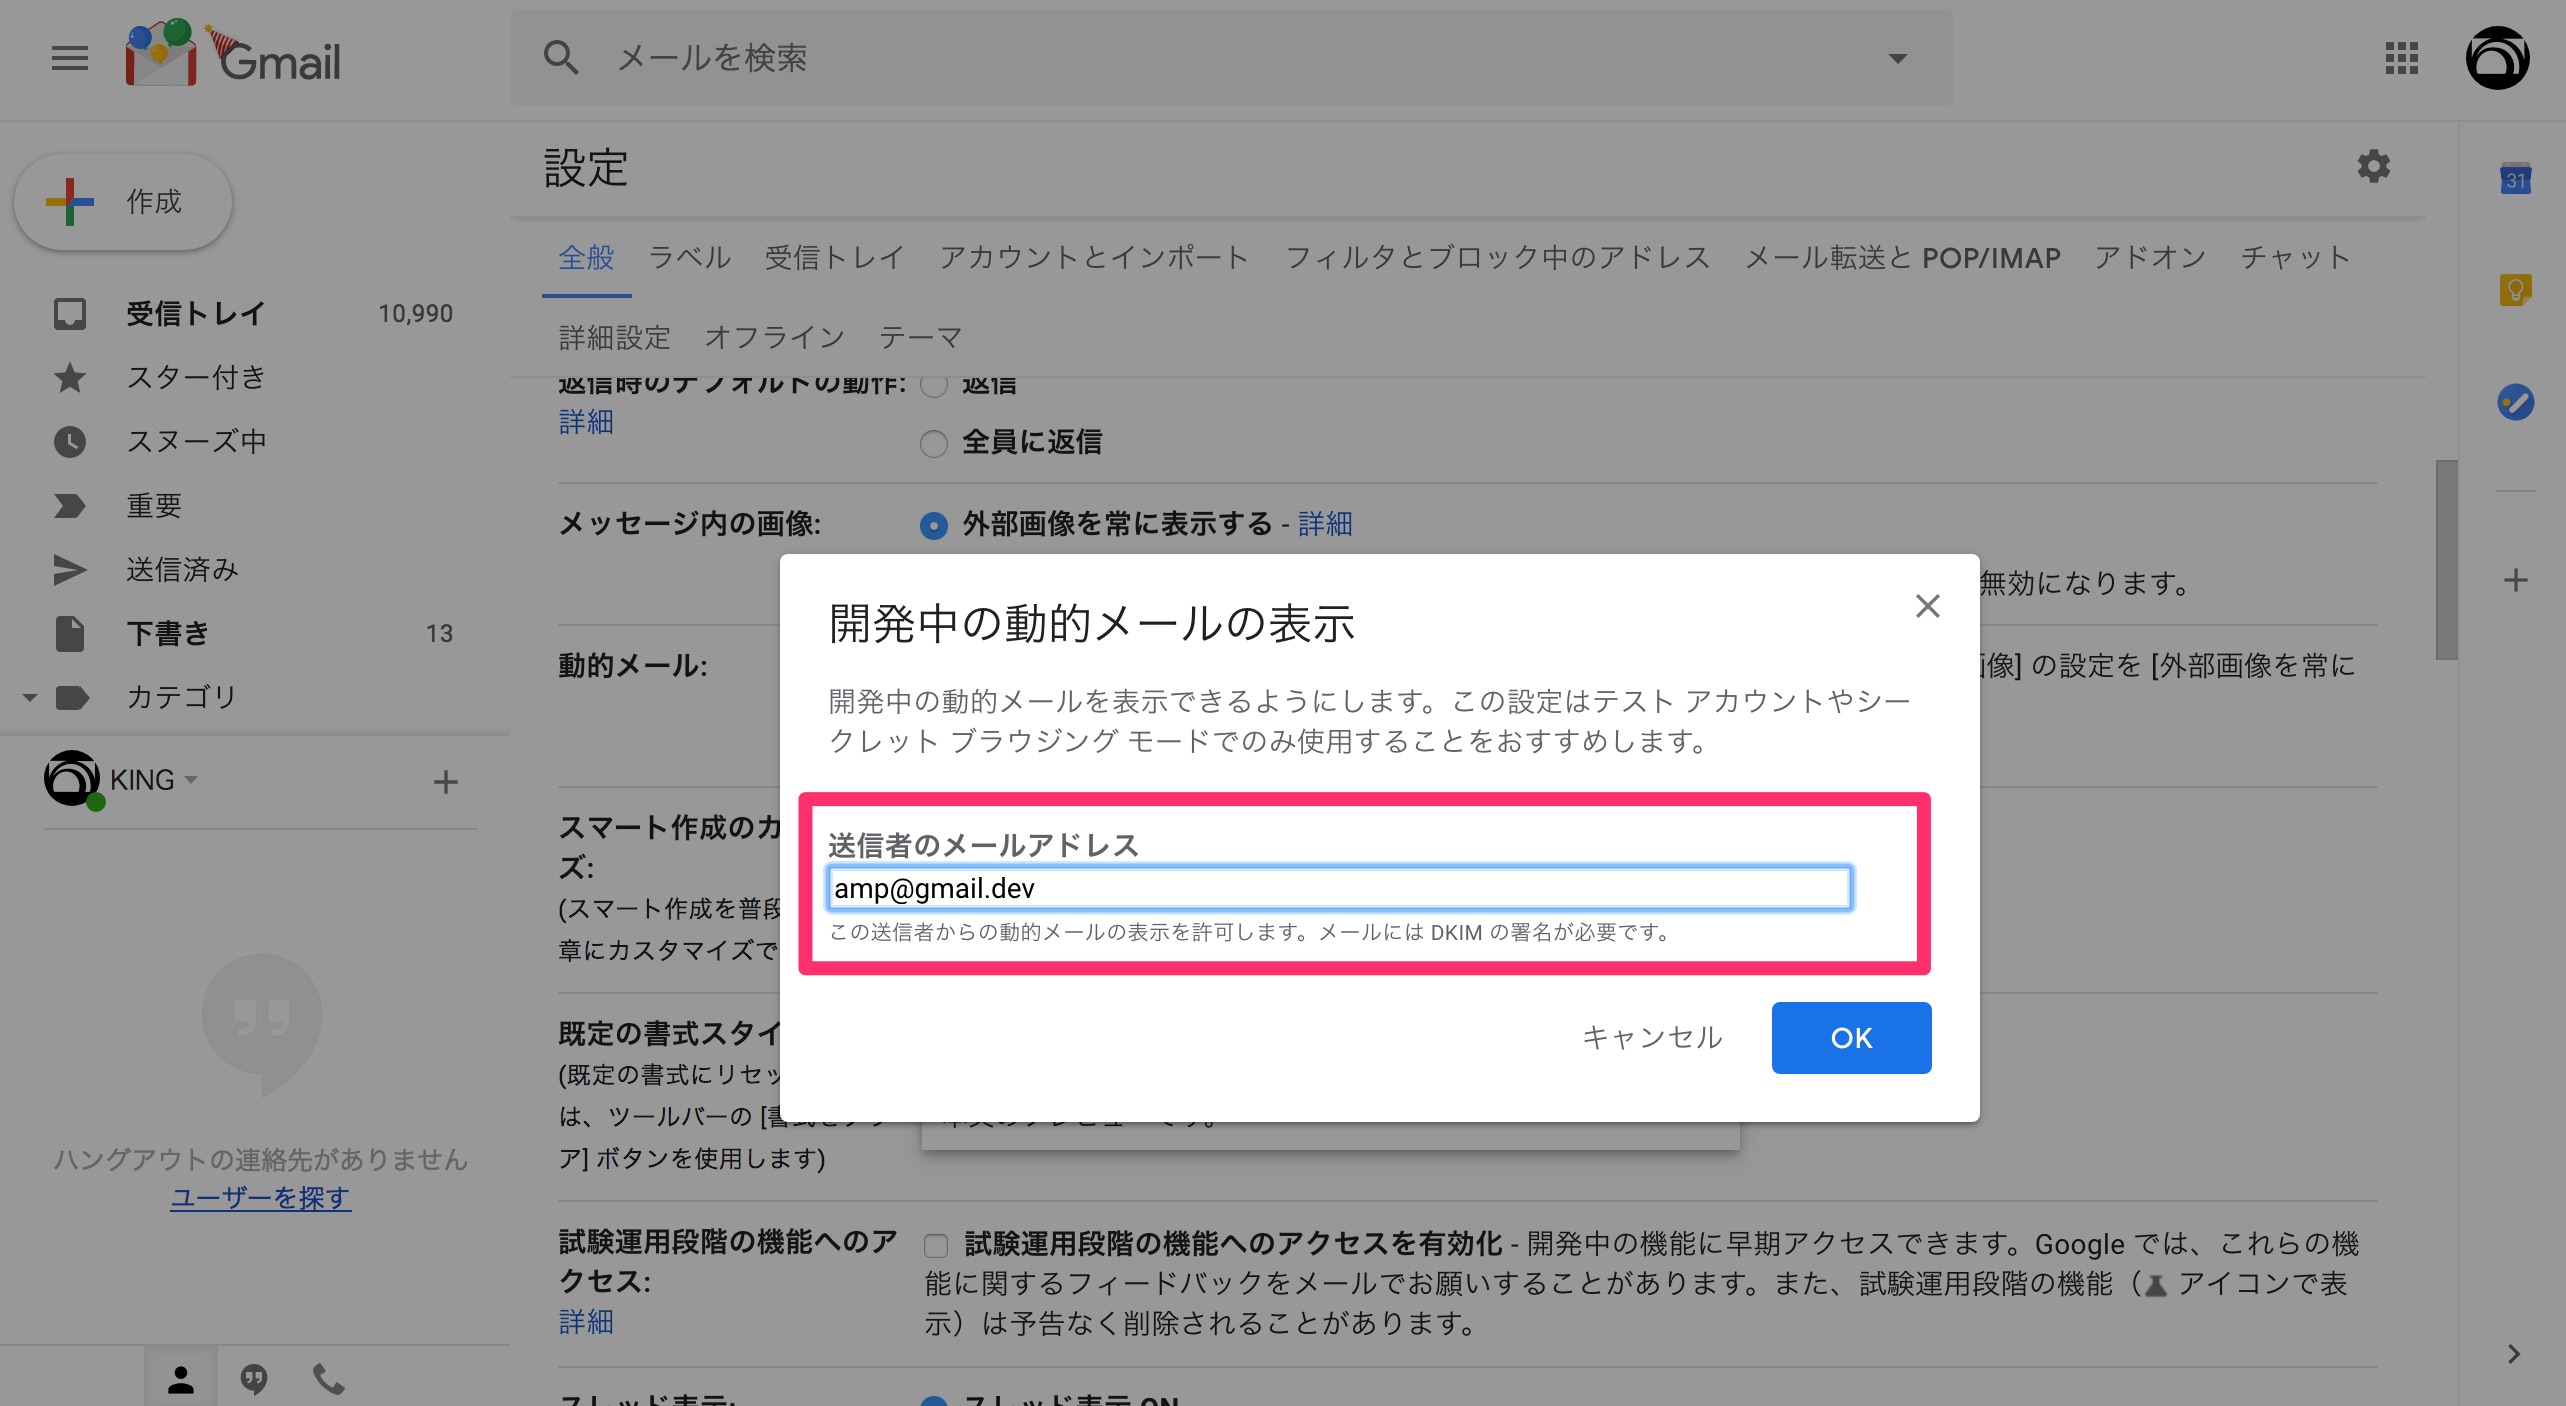Click the ユーザーを探す link
This screenshot has width=2566, height=1406.
tap(259, 1198)
